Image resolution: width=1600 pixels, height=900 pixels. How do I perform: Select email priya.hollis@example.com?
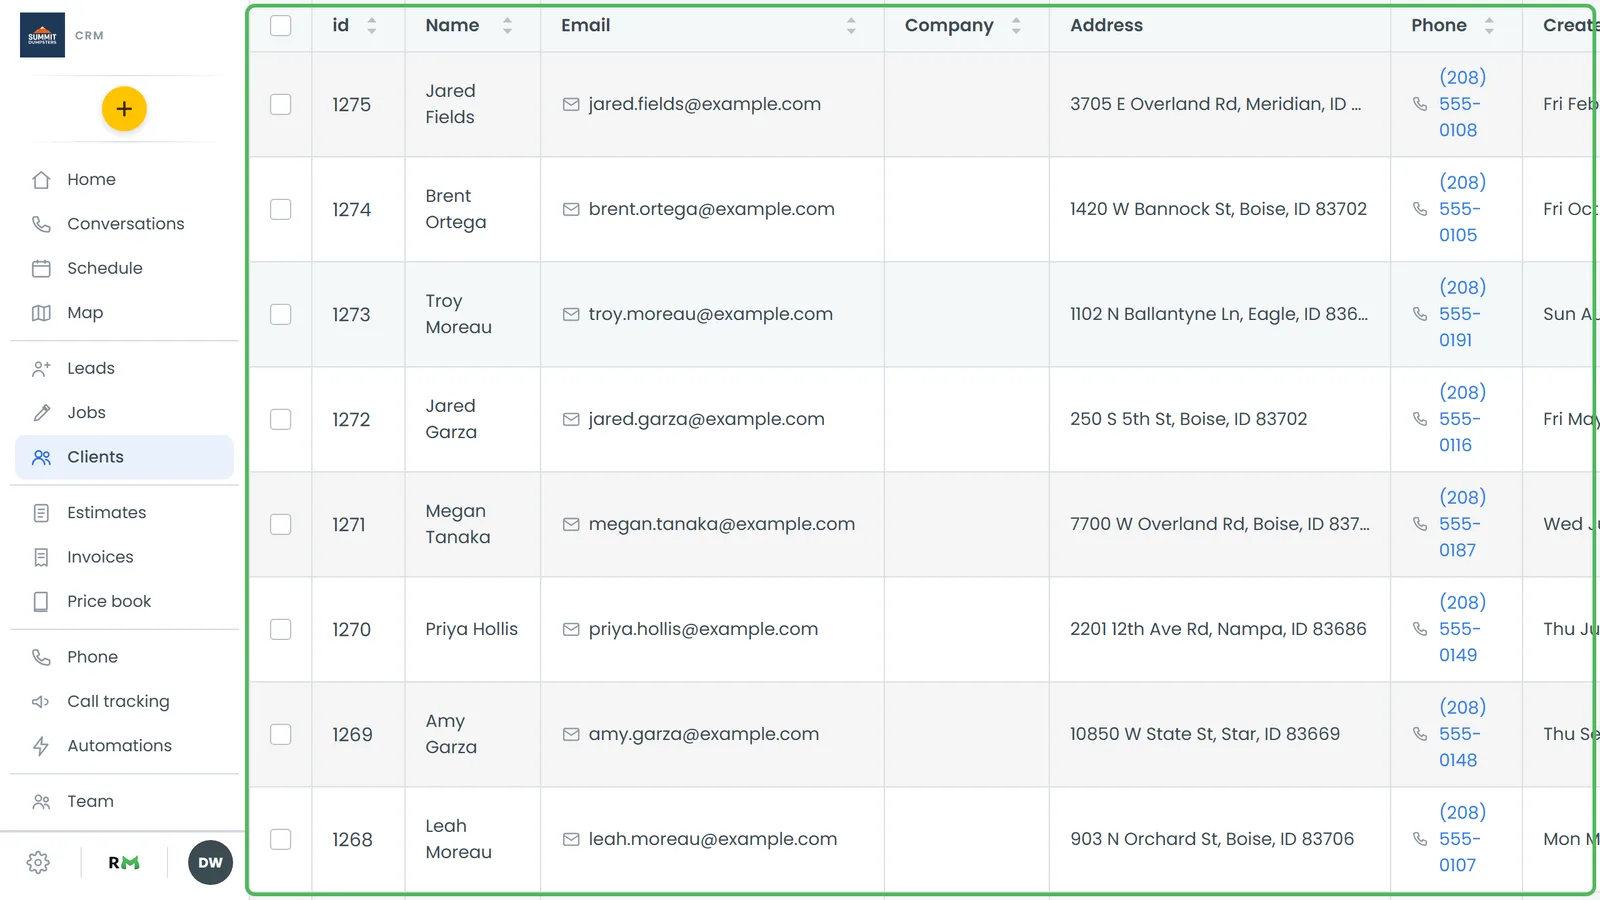click(x=703, y=629)
